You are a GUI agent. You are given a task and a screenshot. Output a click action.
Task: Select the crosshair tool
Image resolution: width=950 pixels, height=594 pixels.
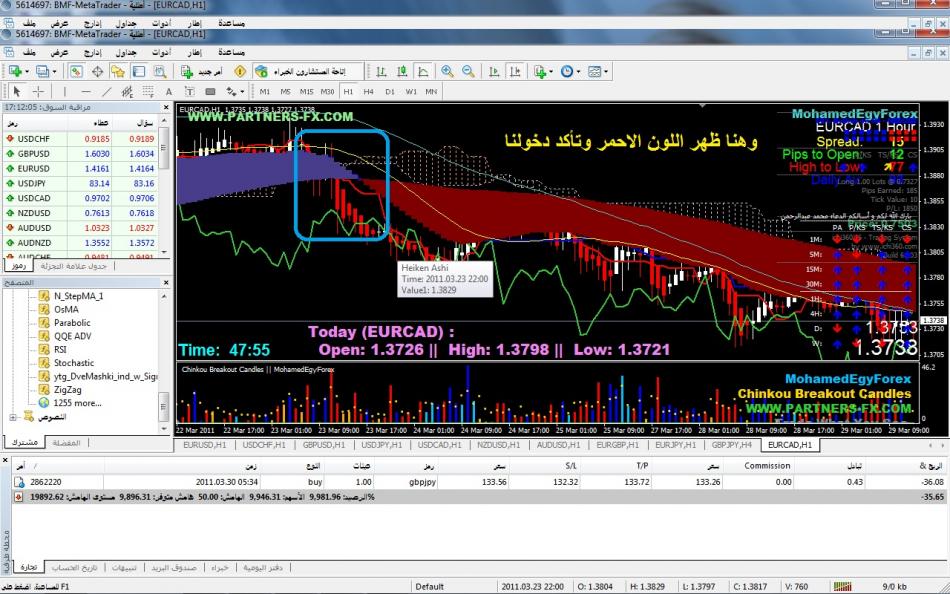38,92
